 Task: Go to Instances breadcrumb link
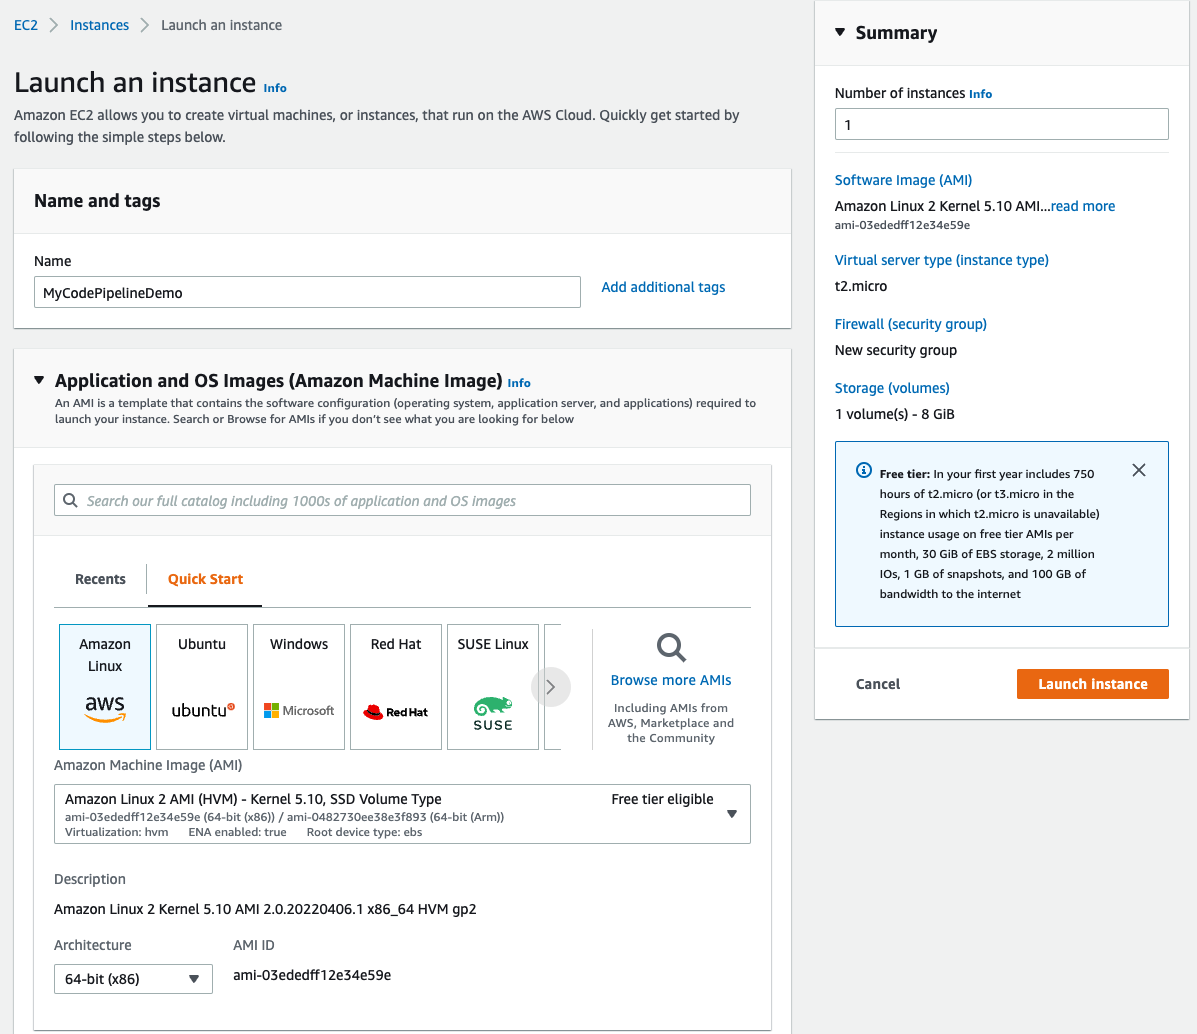99,25
